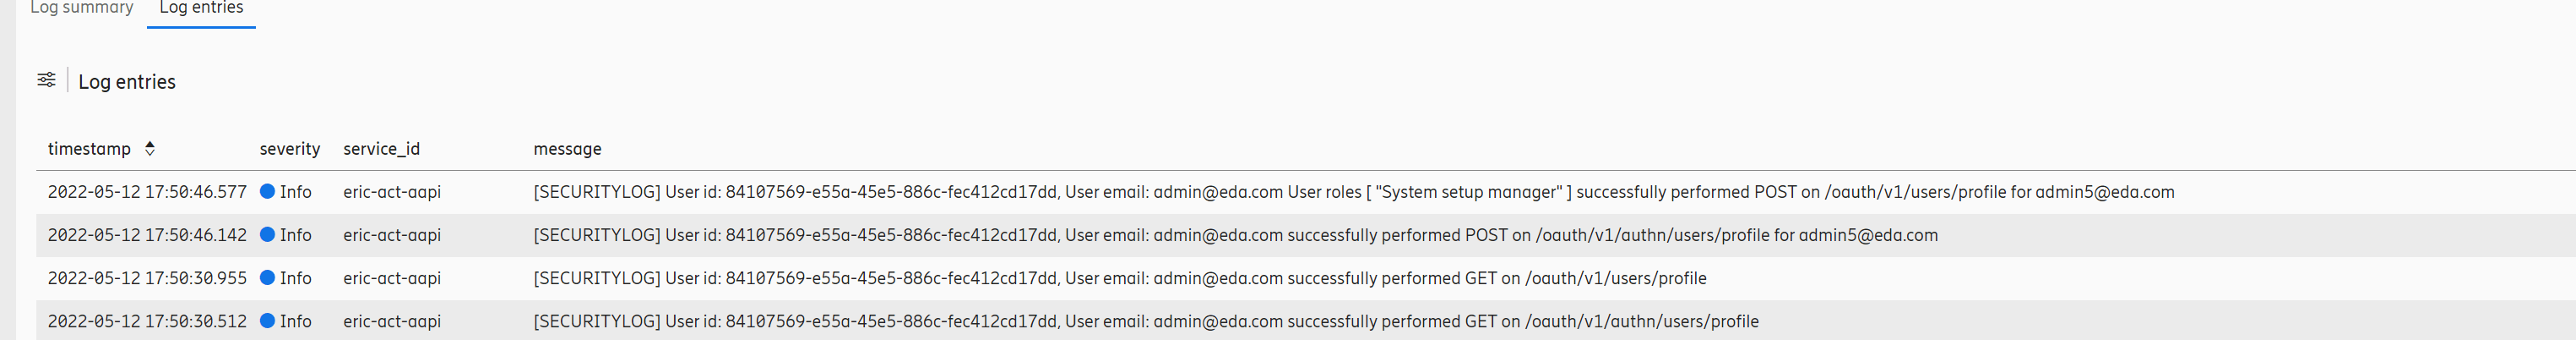Screen dimensions: 2576x340
Task: Open the POST /oauth/v1/users/profile System setup manager message
Action: point(1353,191)
